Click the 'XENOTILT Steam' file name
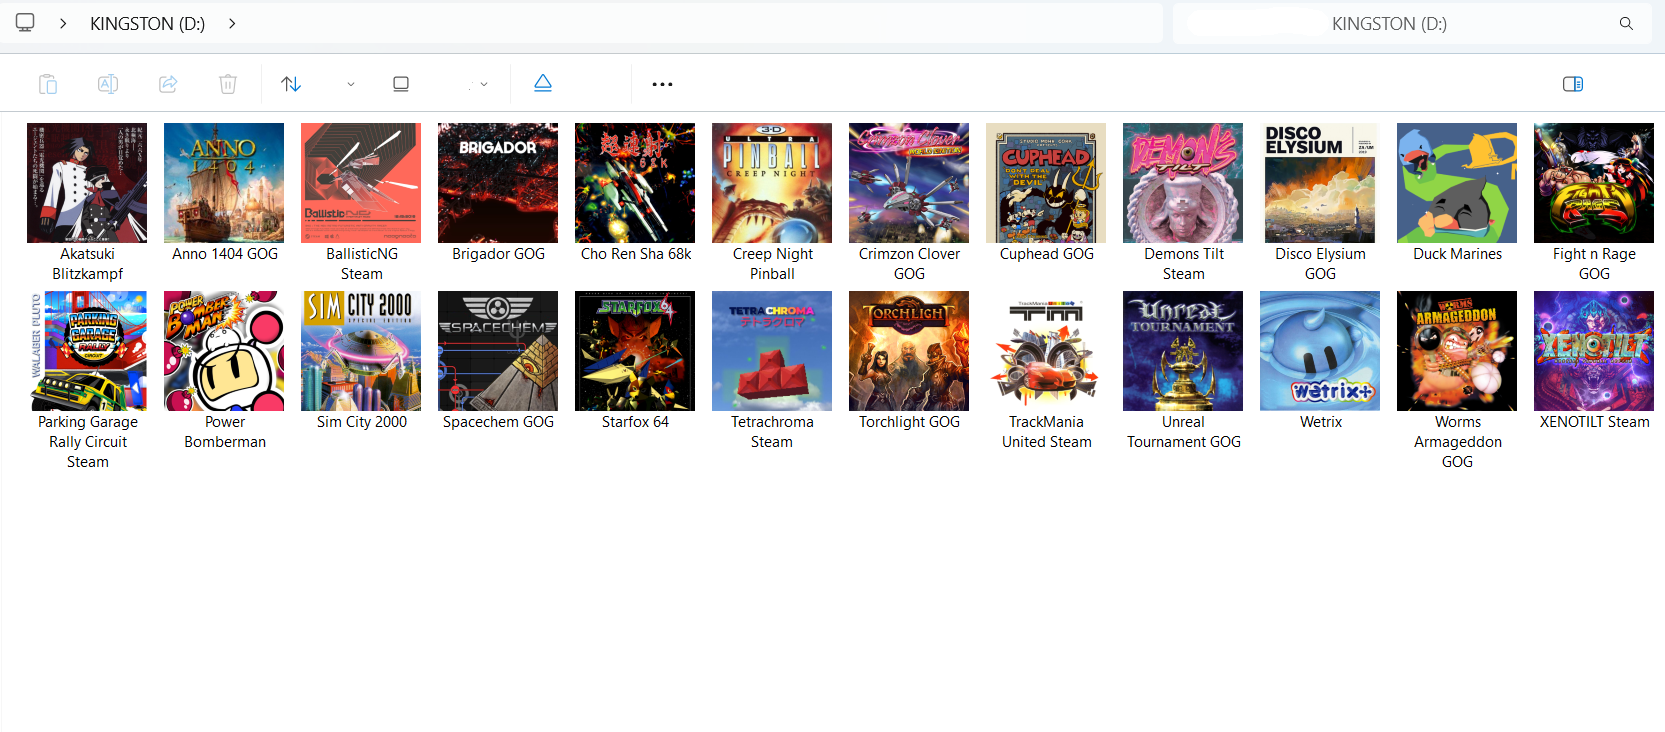Image resolution: width=1665 pixels, height=732 pixels. pyautogui.click(x=1594, y=422)
